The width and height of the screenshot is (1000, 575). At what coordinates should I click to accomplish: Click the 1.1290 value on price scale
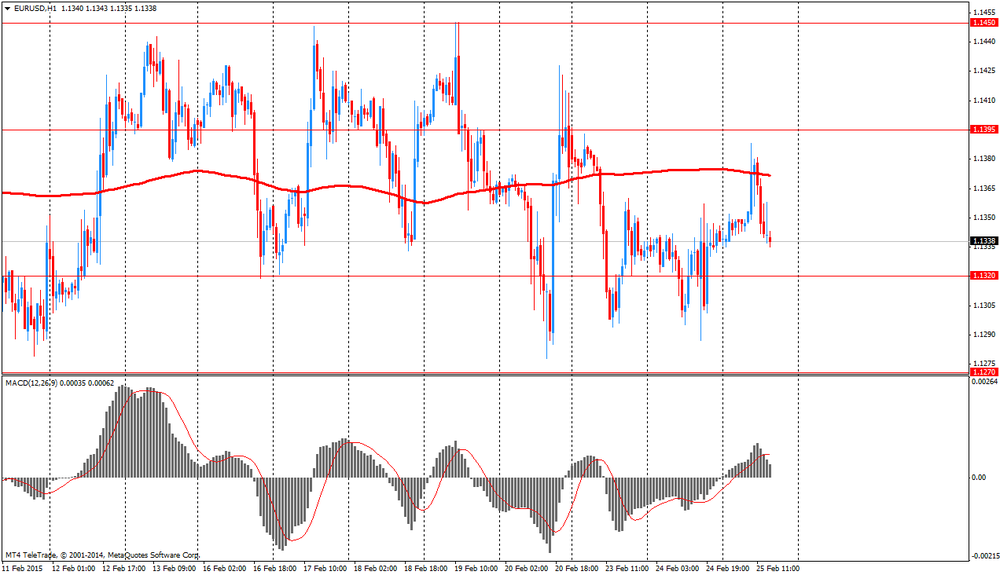(x=984, y=335)
